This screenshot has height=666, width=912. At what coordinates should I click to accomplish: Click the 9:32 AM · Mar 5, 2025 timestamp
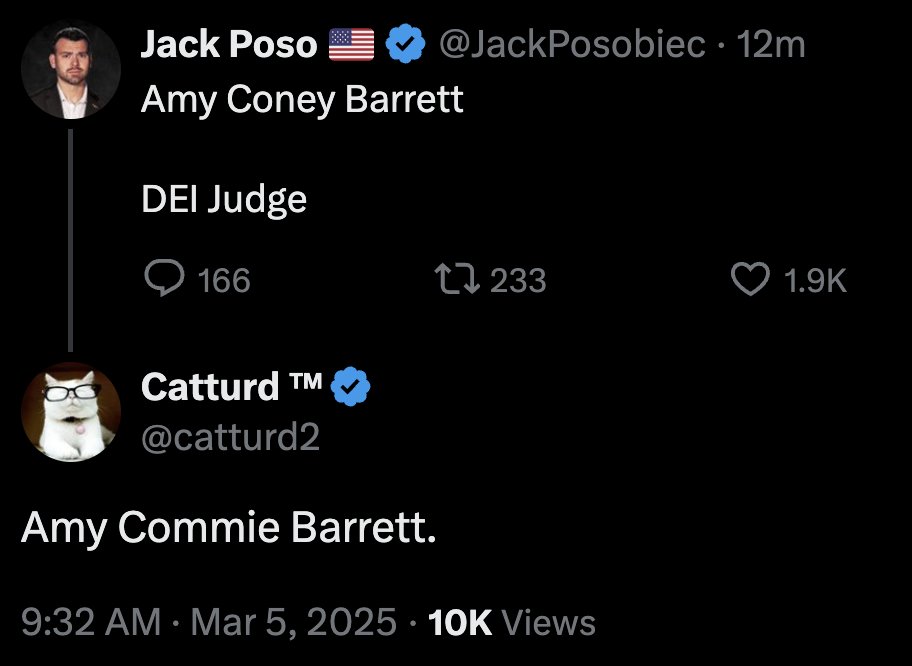(x=208, y=623)
